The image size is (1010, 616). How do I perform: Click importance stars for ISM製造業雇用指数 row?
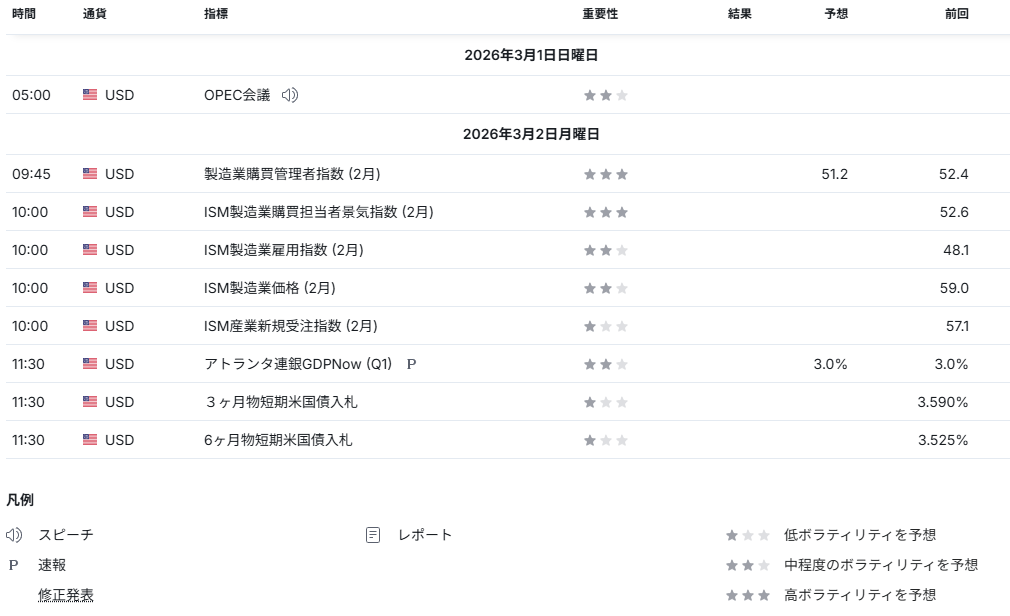606,250
